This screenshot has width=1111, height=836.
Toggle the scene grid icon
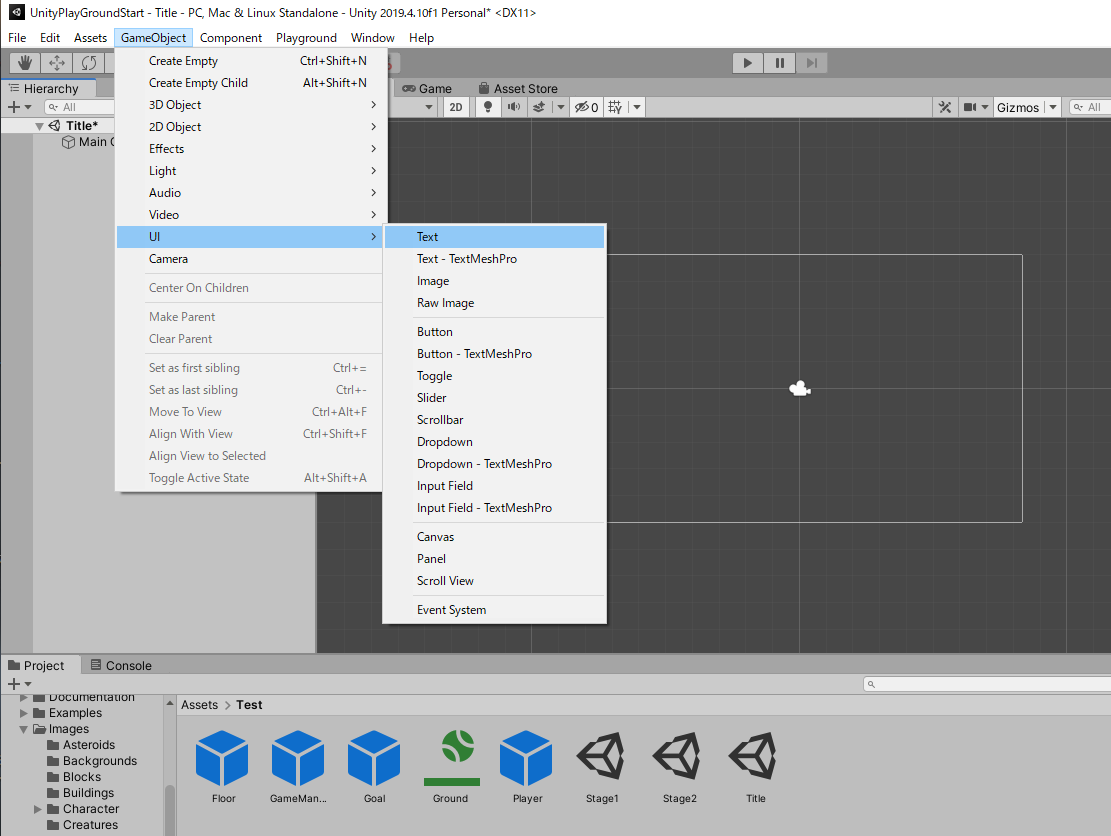click(615, 107)
